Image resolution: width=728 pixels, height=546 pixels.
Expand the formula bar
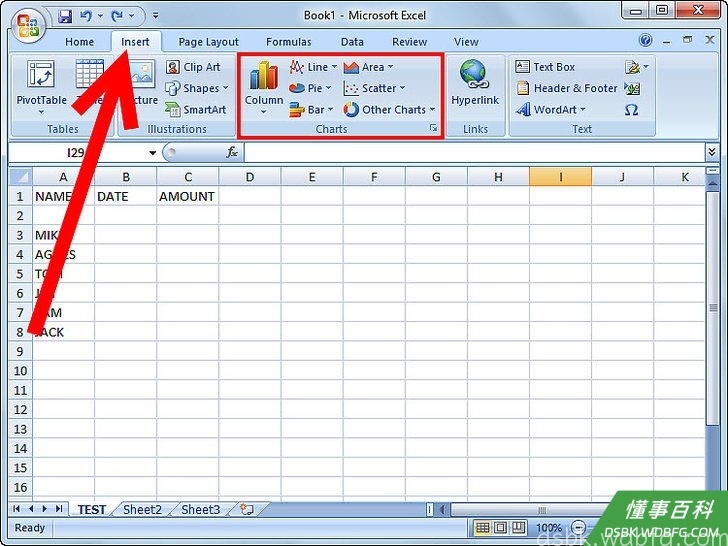pyautogui.click(x=712, y=152)
